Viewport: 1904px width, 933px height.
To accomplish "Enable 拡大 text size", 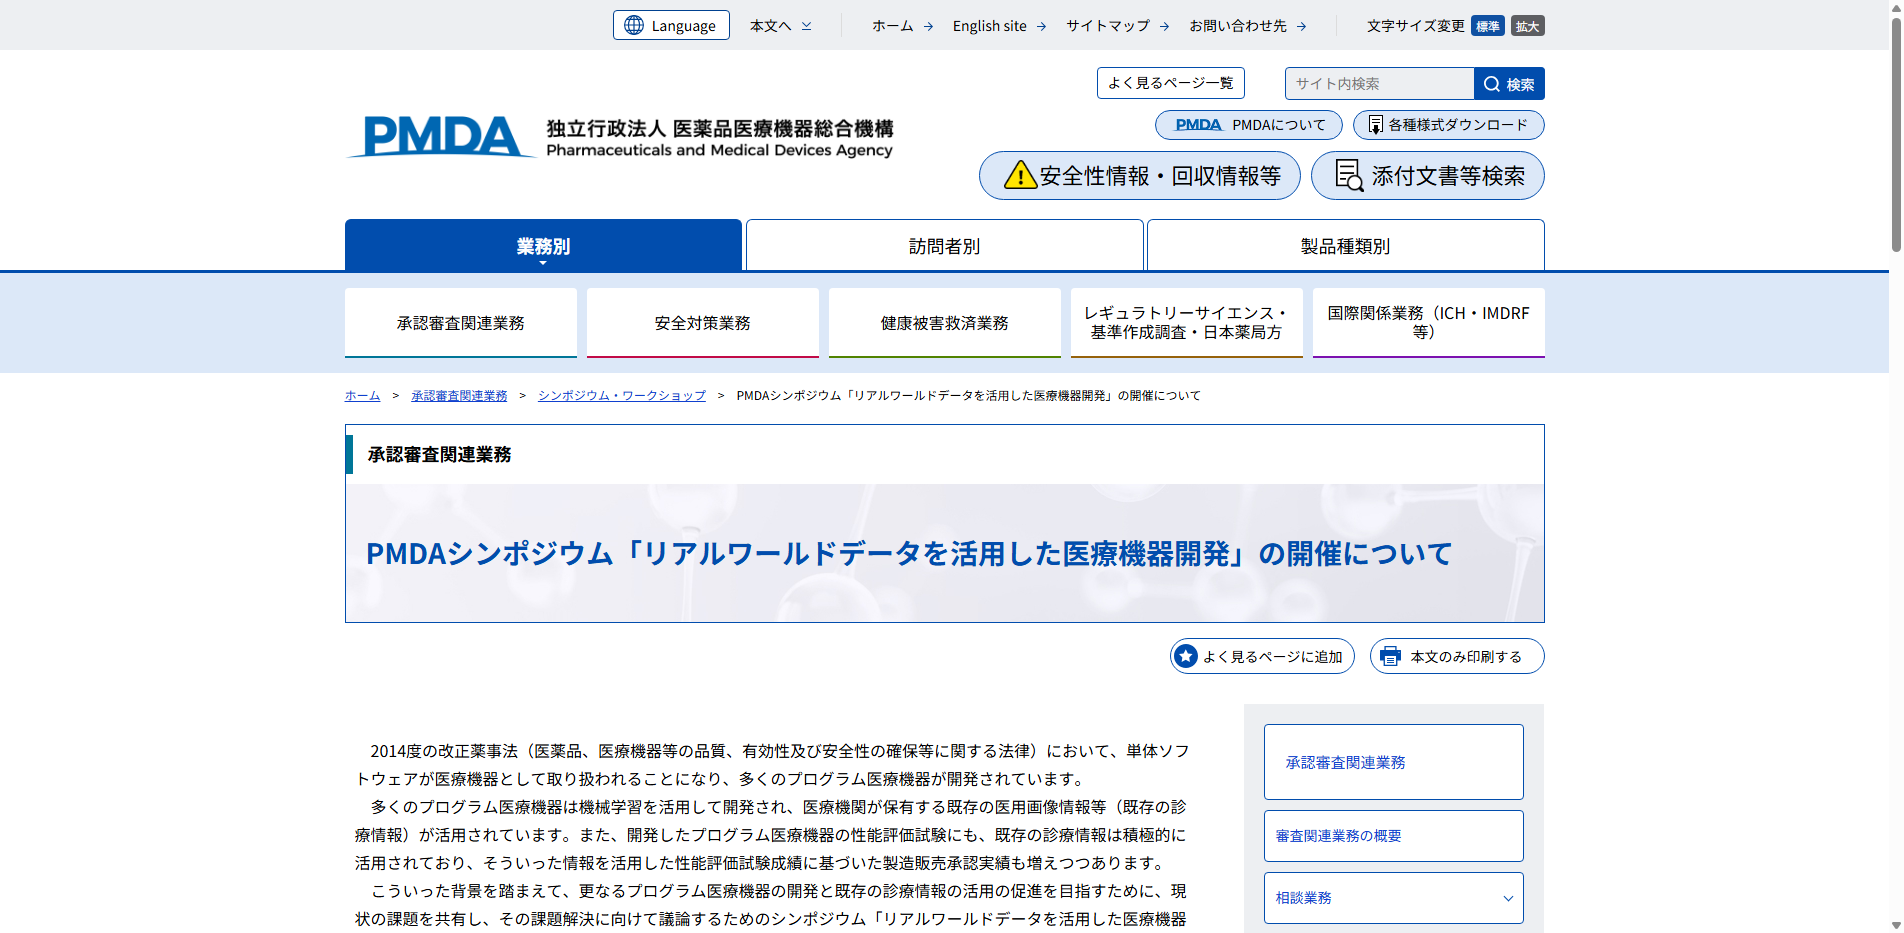I will click(x=1527, y=25).
